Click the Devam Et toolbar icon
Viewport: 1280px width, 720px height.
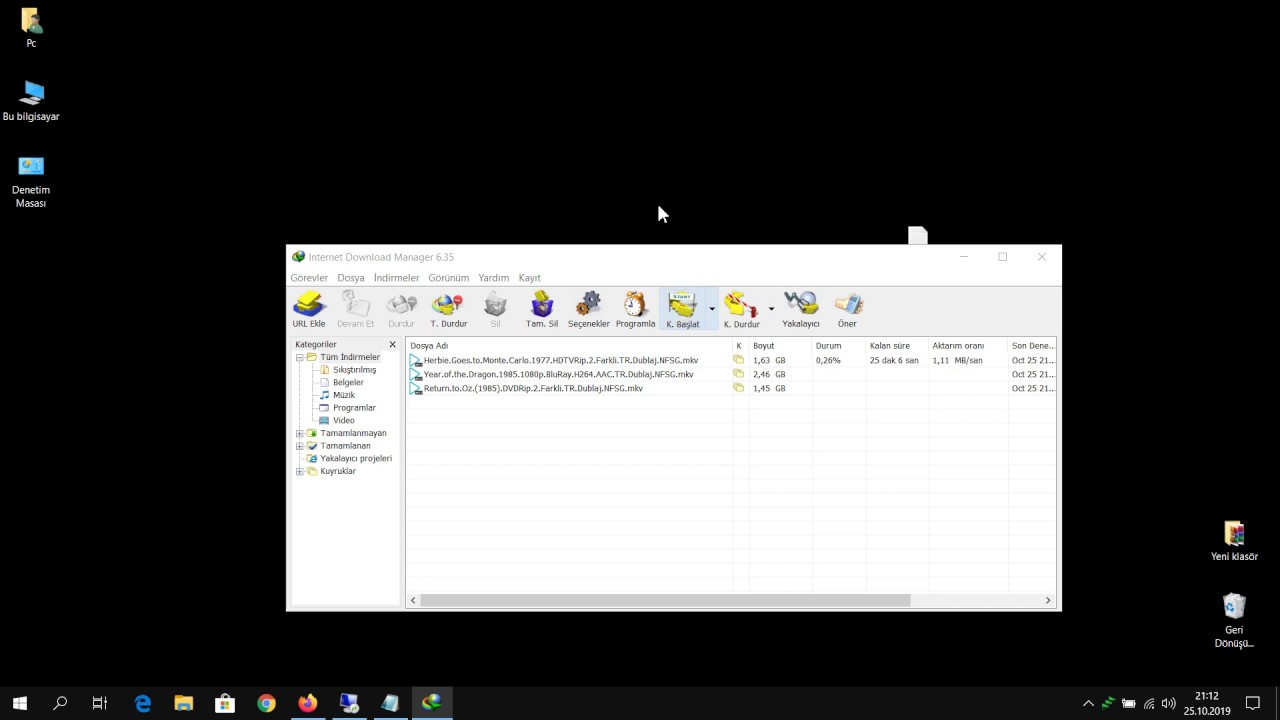coord(355,309)
